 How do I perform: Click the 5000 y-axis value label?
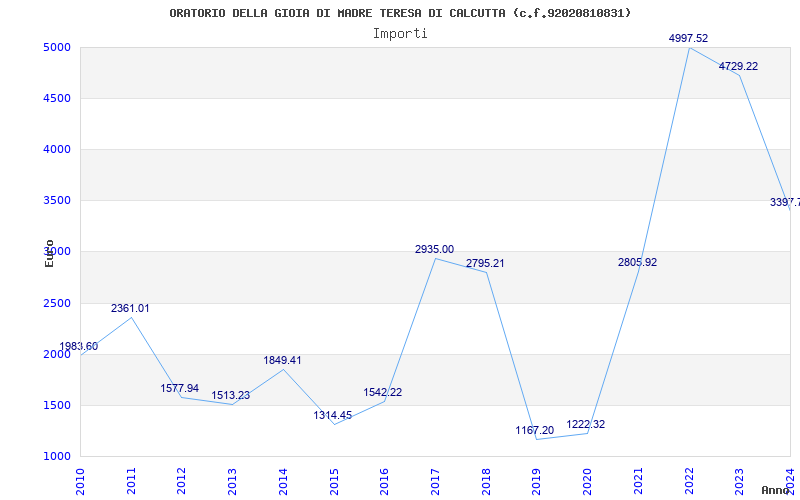coord(56,47)
